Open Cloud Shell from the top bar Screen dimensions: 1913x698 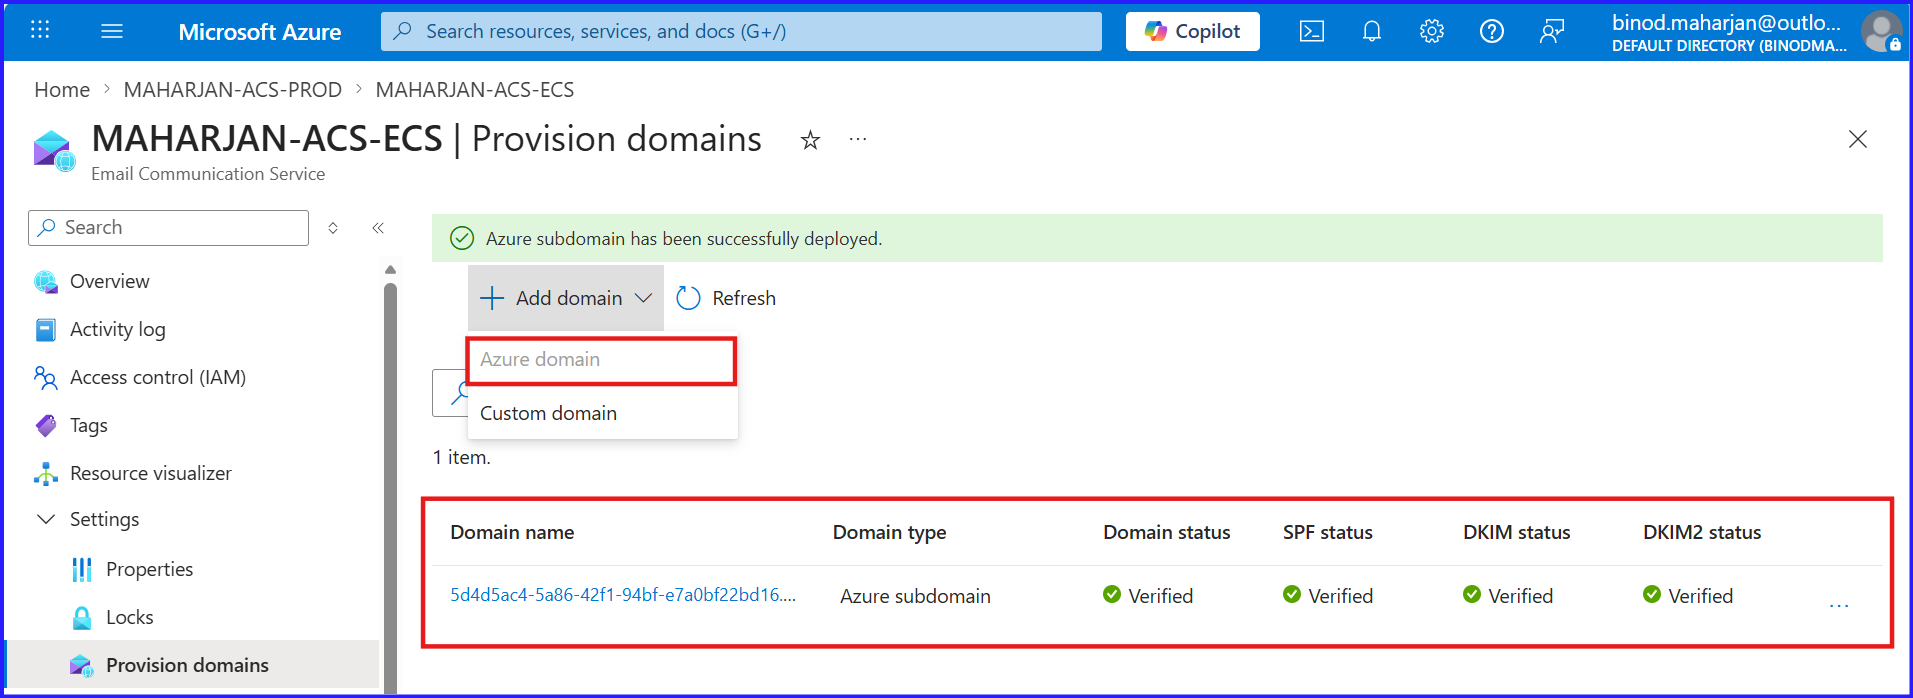1311,31
